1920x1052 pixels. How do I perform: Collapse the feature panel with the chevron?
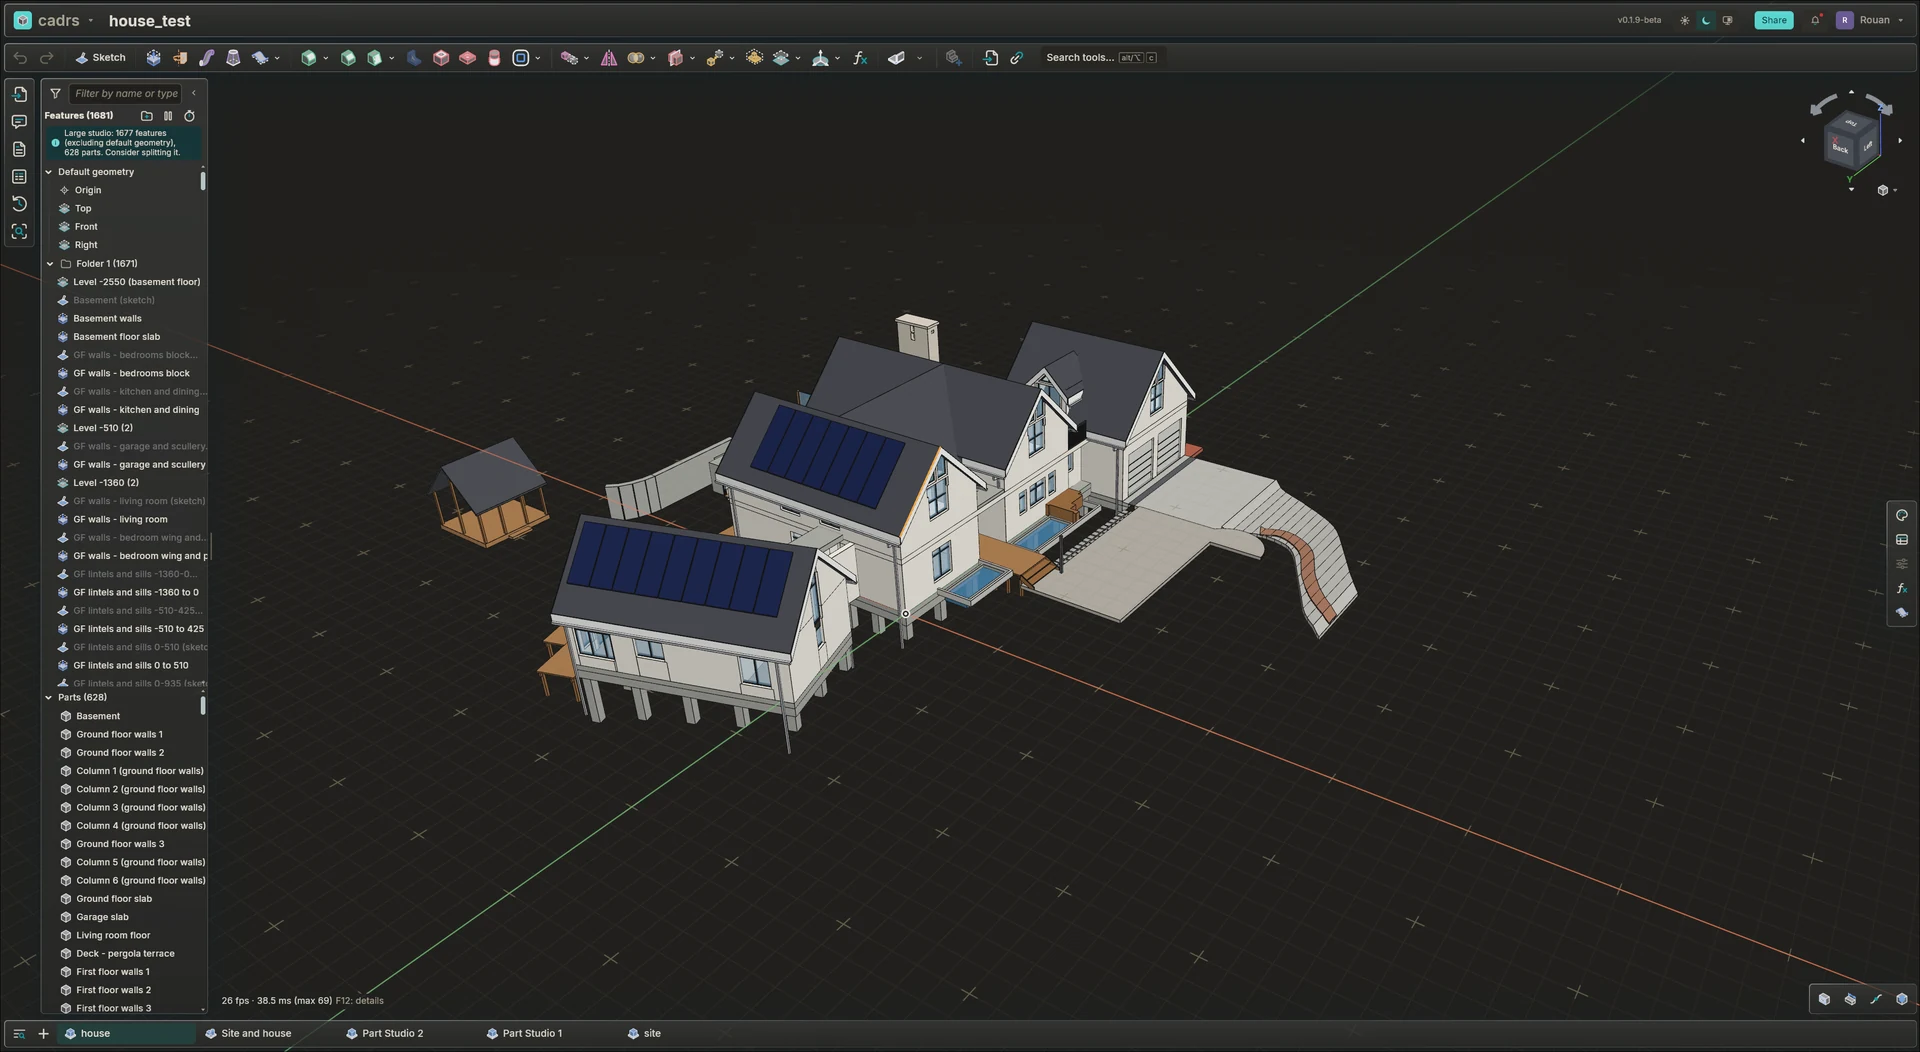pos(194,94)
